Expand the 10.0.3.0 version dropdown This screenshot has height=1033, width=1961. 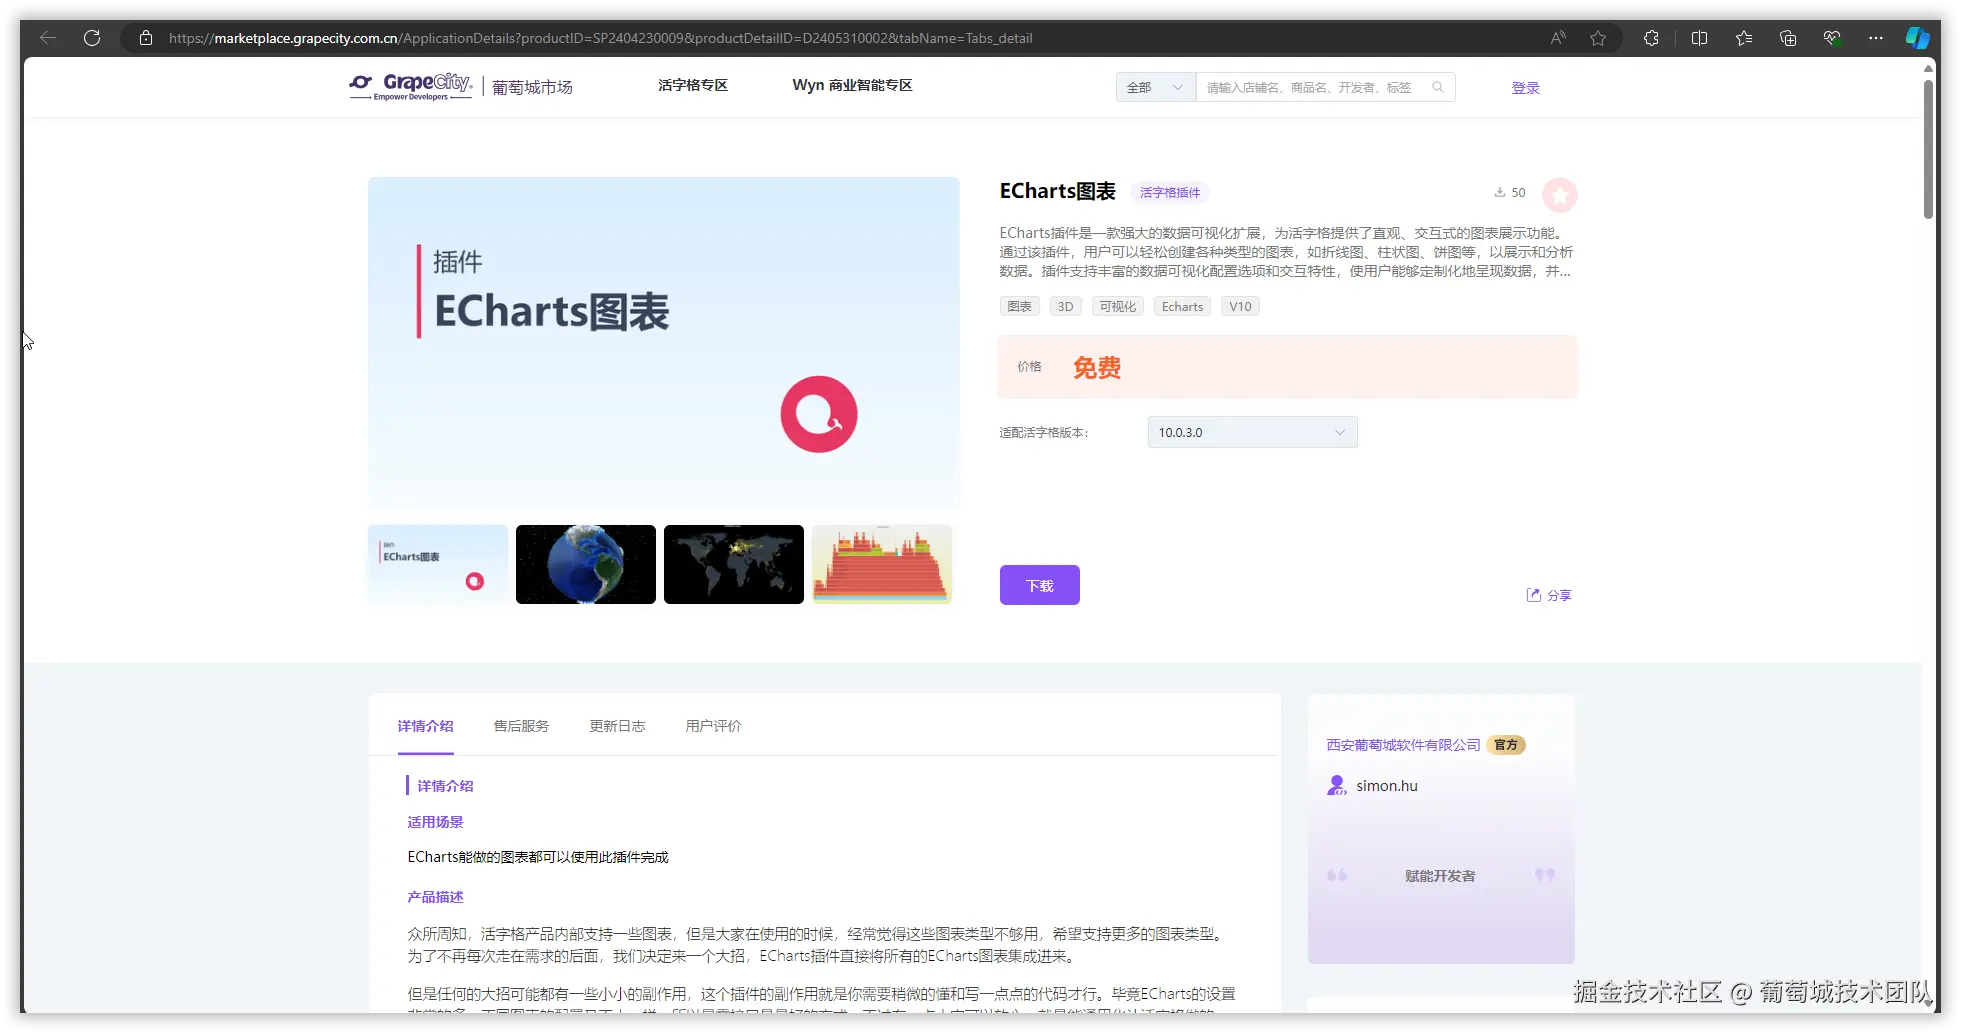pyautogui.click(x=1252, y=432)
